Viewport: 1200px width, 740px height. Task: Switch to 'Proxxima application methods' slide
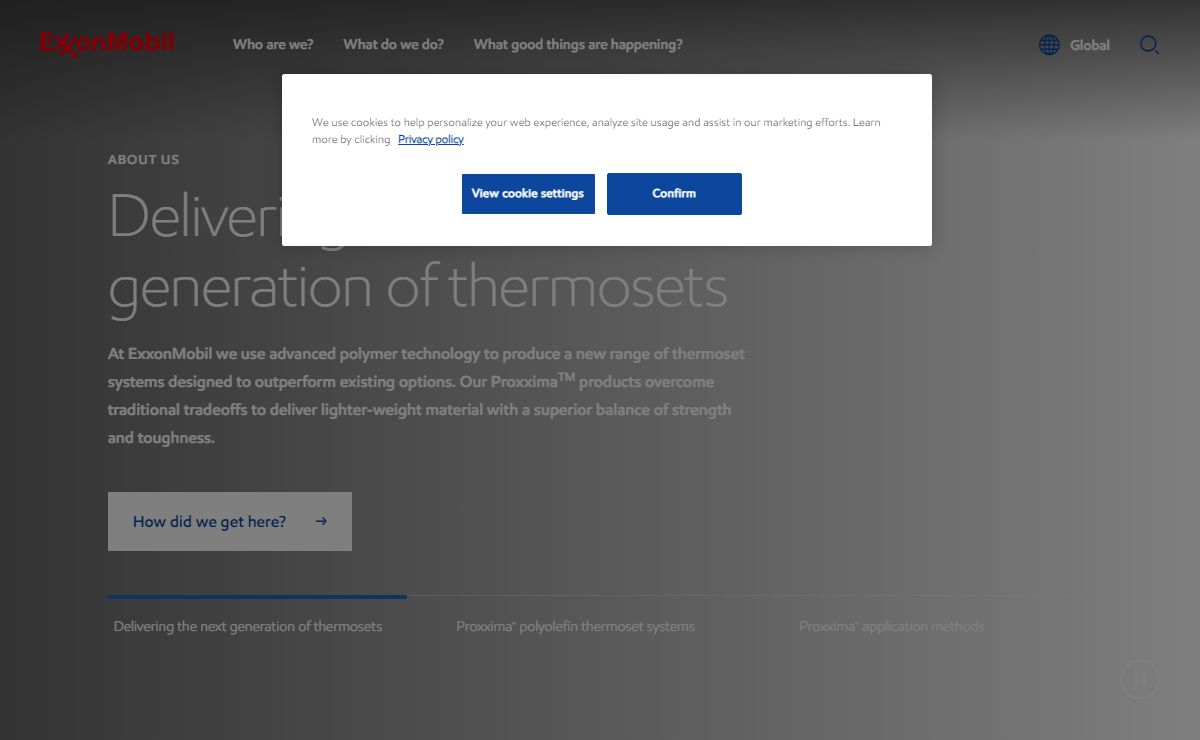892,627
